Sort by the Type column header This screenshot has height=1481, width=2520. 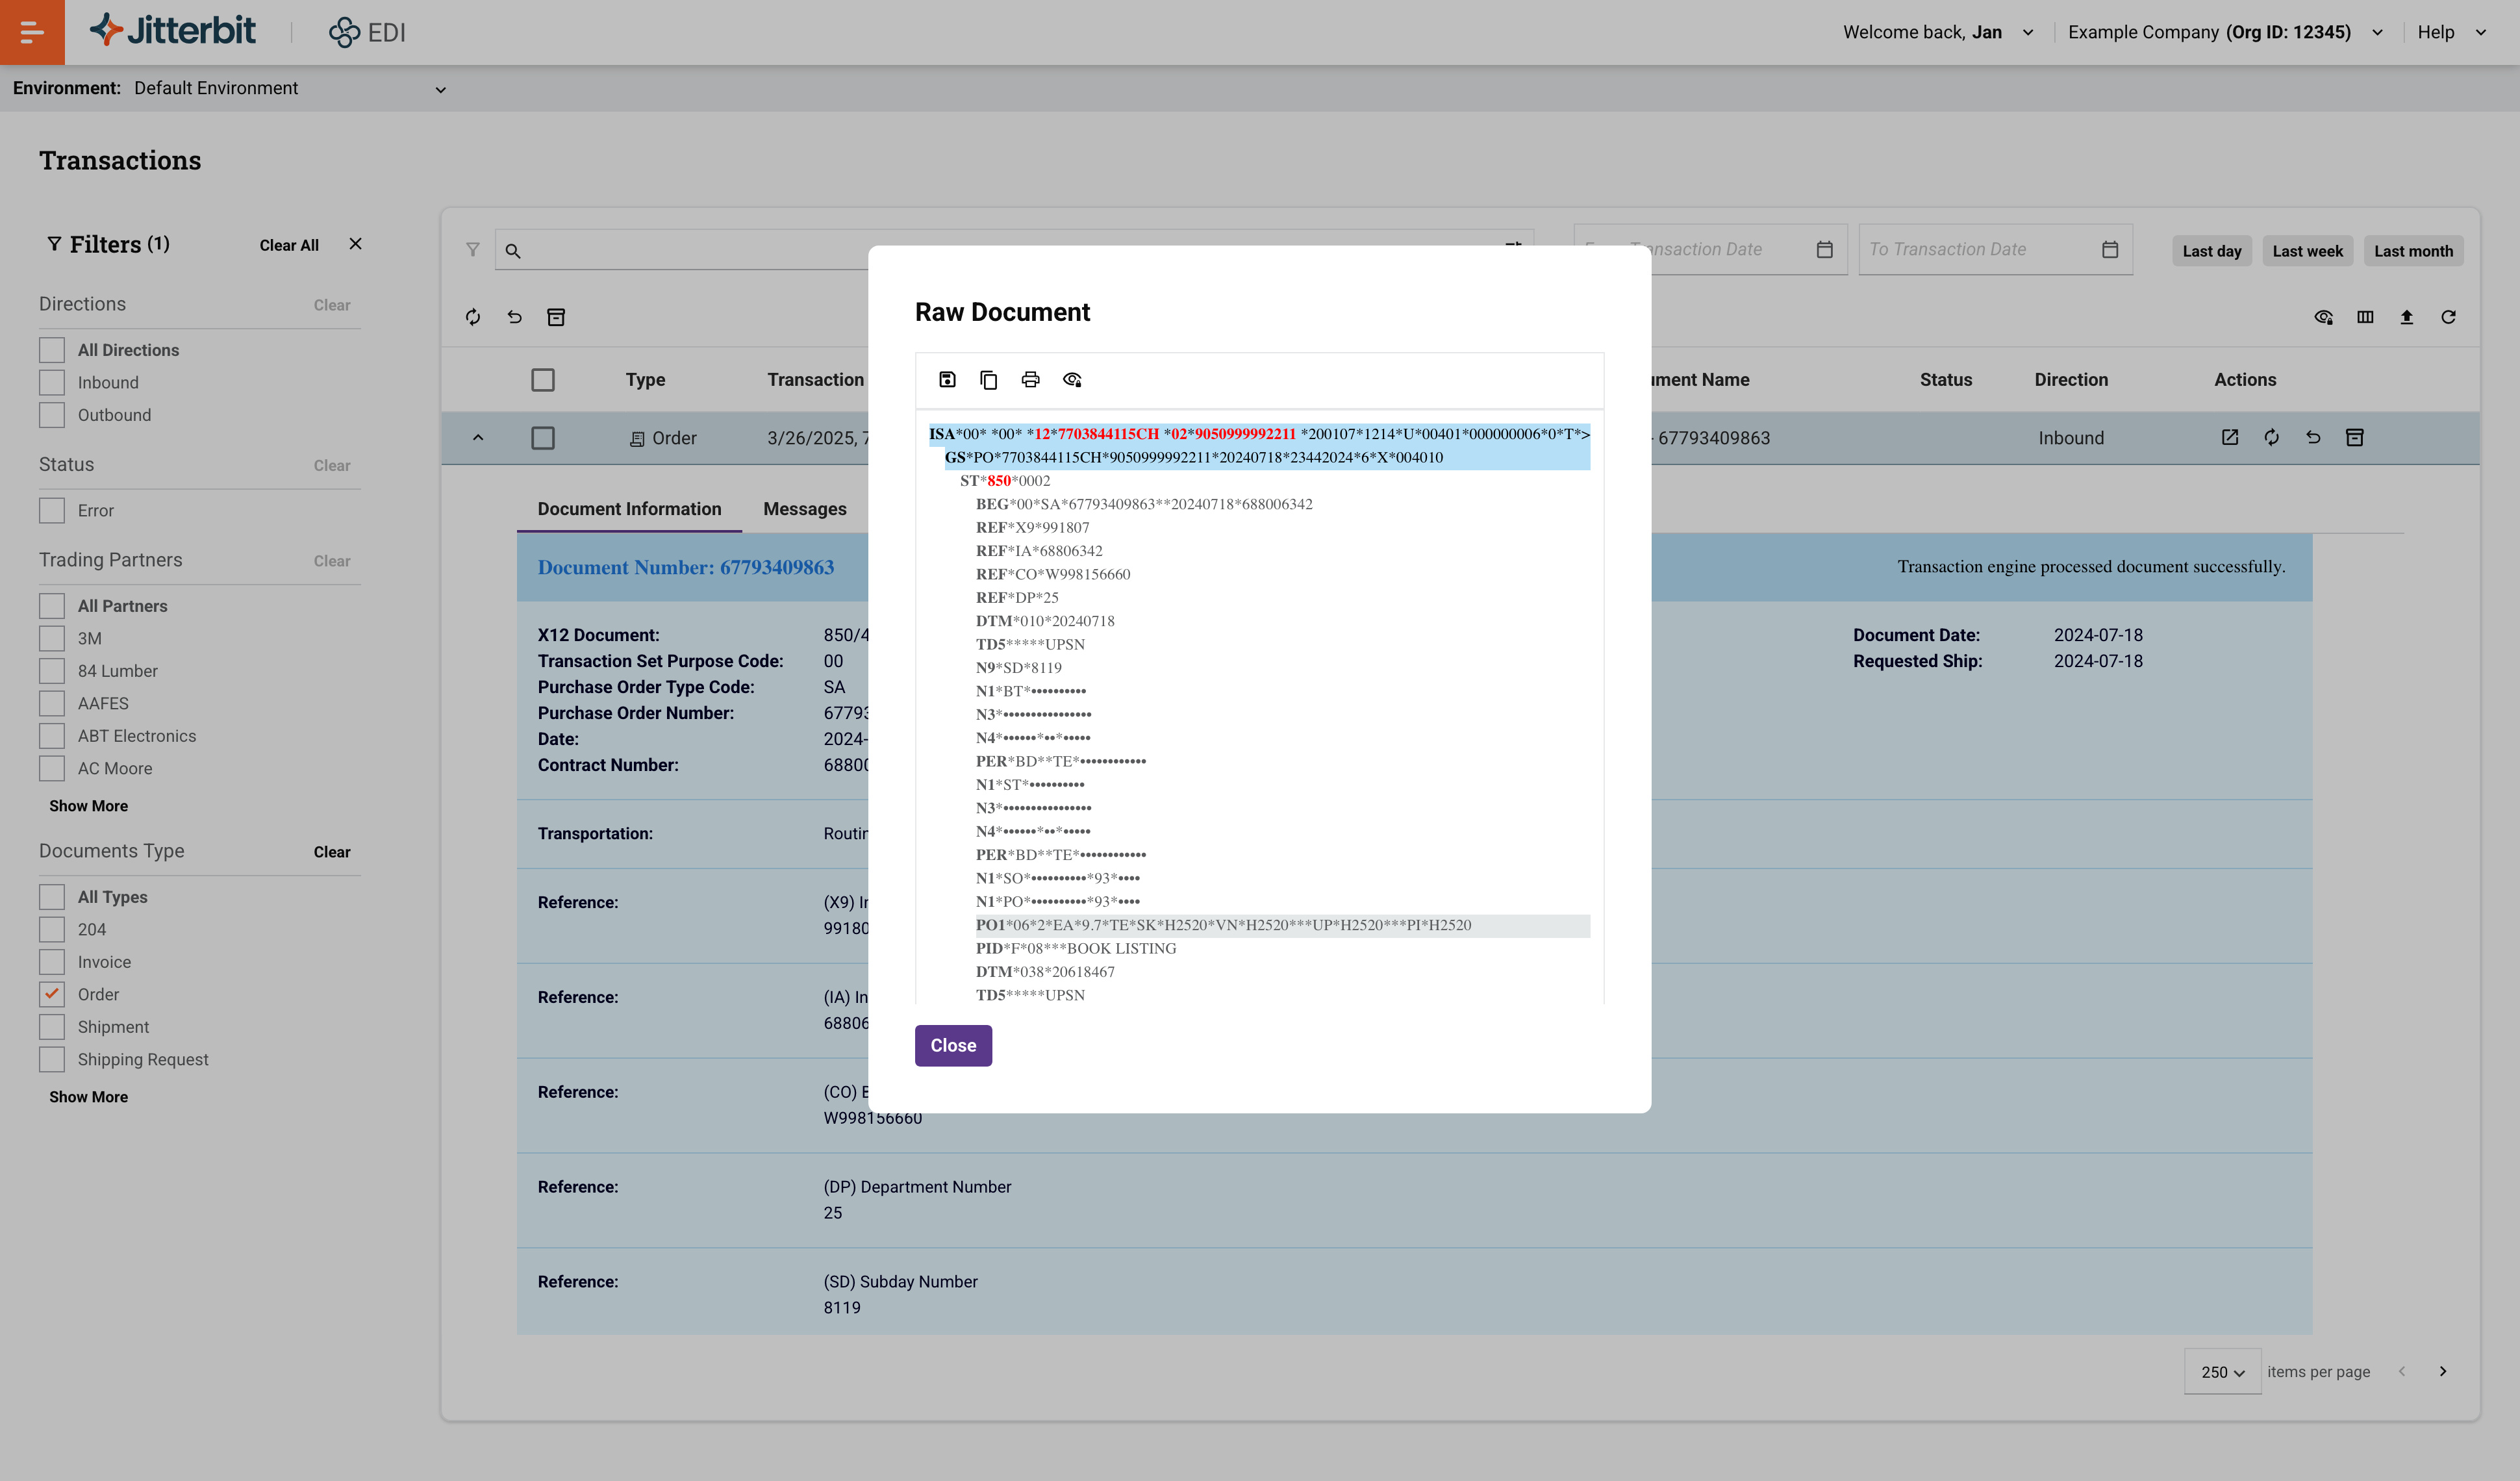coord(645,380)
